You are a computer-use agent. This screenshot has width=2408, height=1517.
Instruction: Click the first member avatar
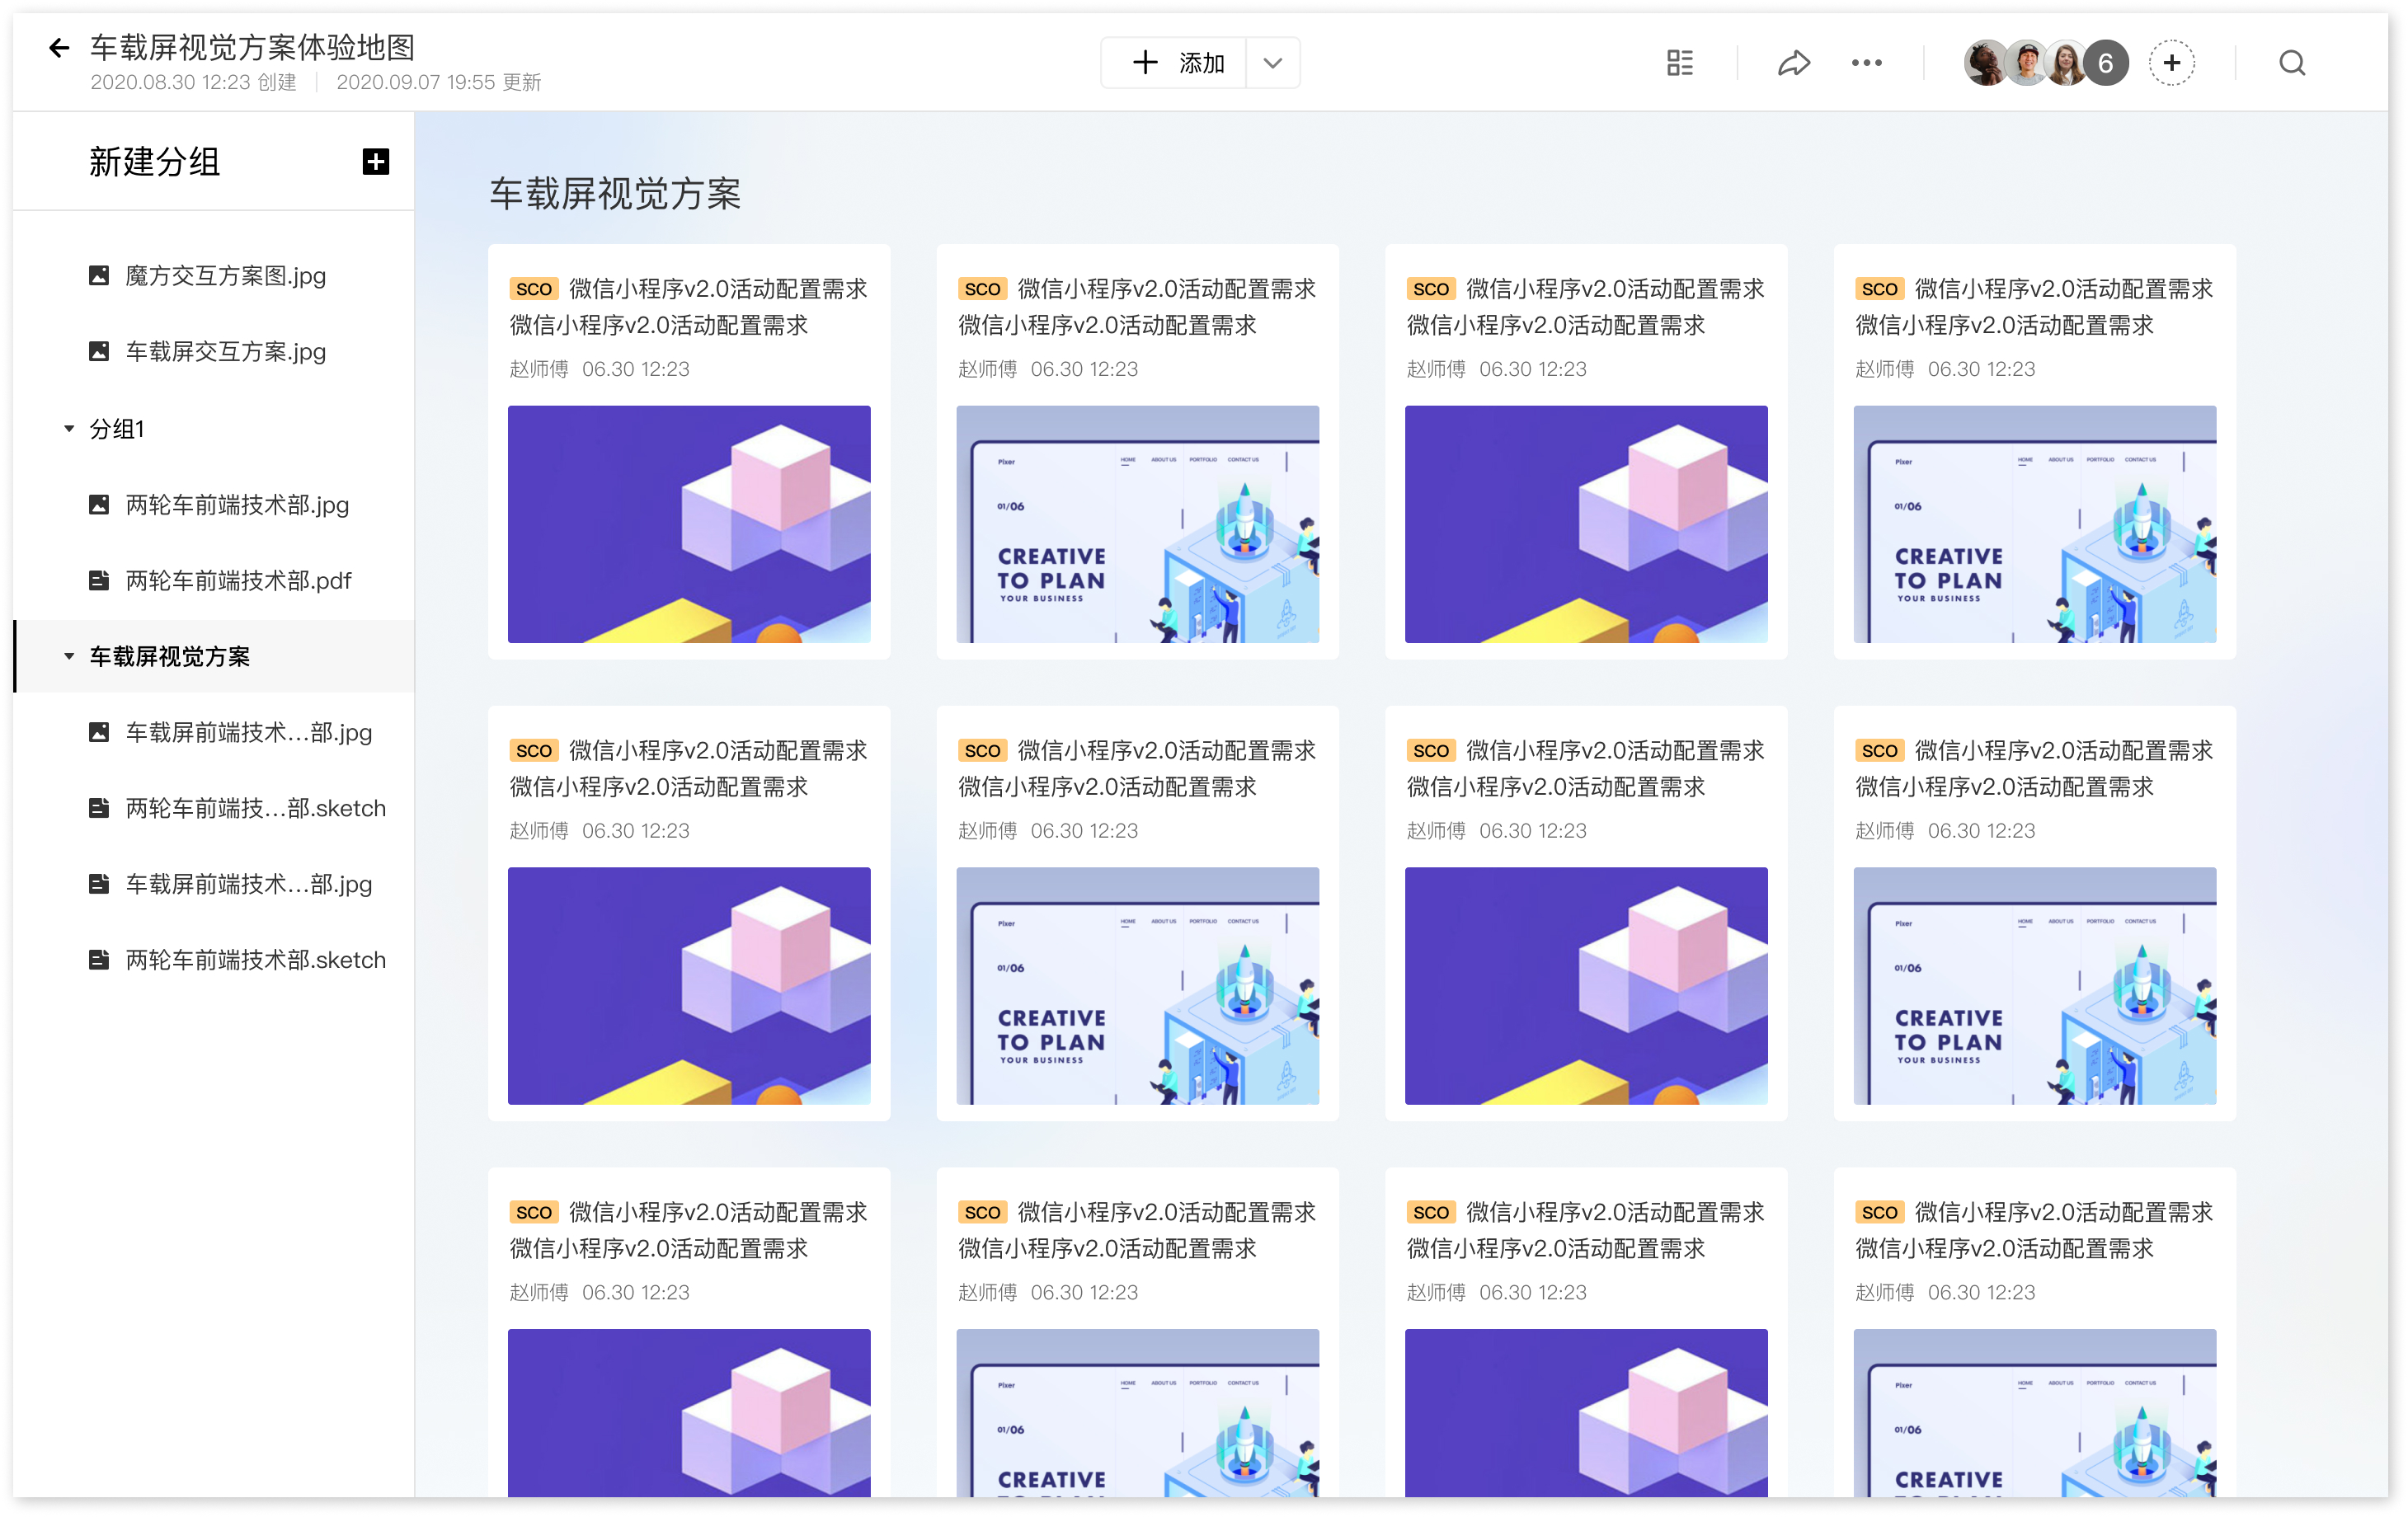coord(1985,63)
